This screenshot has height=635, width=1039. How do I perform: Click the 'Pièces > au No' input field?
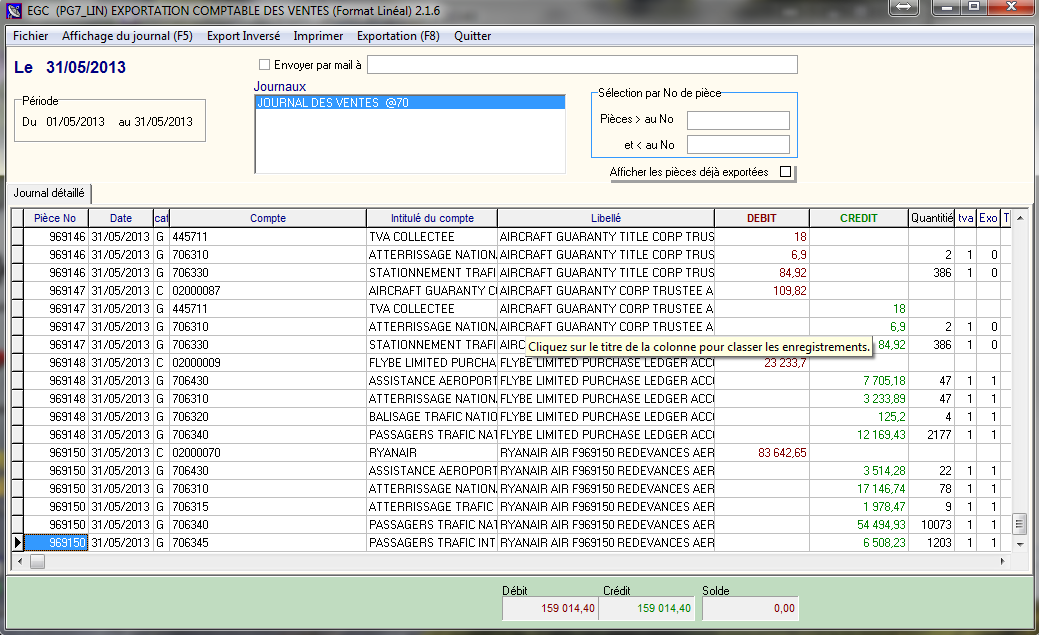pyautogui.click(x=738, y=120)
